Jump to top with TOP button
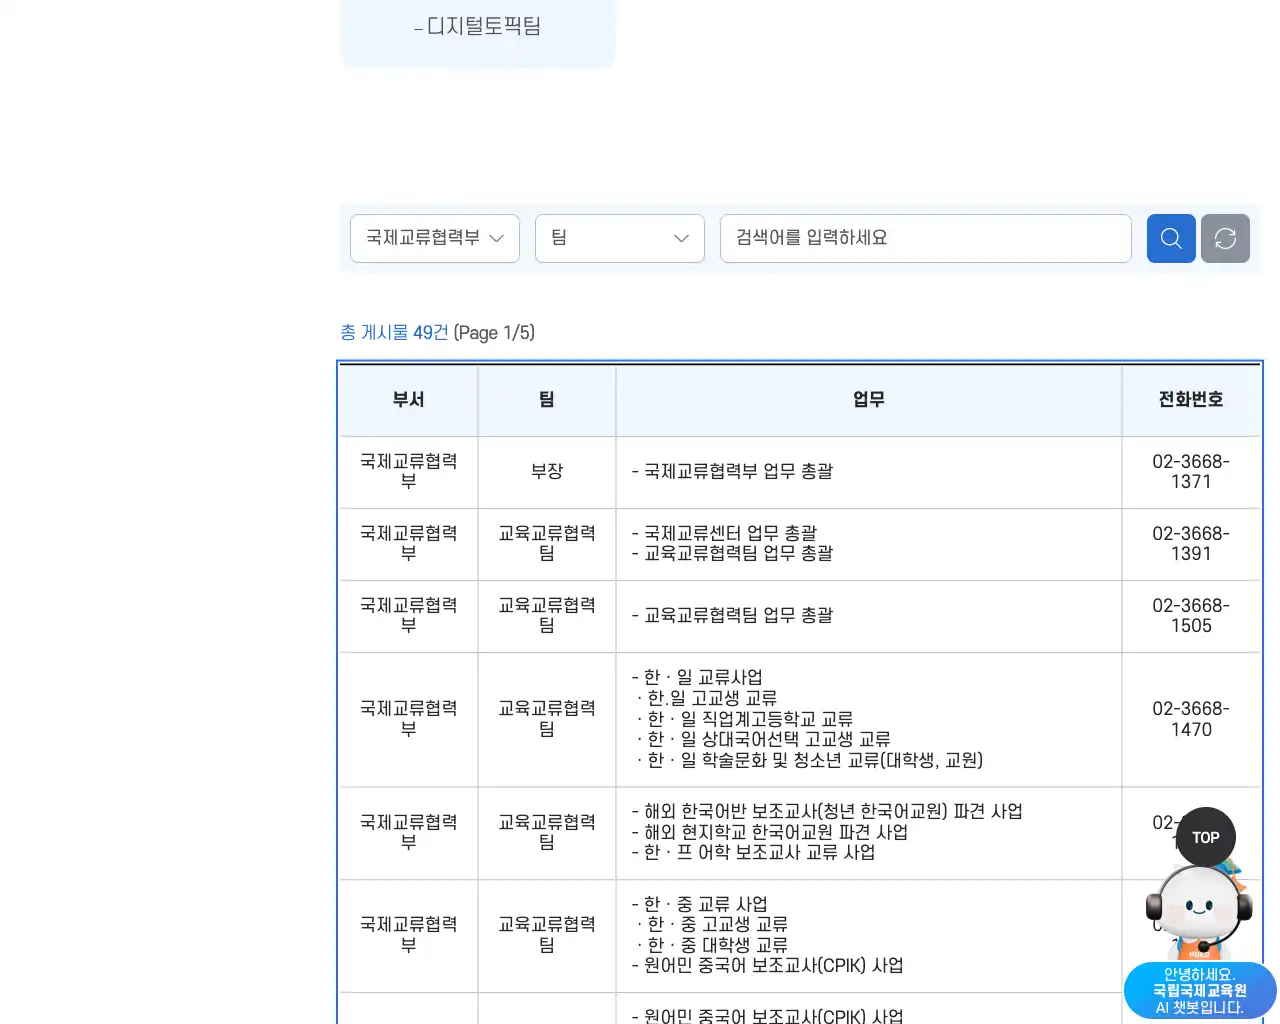Image resolution: width=1280 pixels, height=1024 pixels. (x=1205, y=838)
